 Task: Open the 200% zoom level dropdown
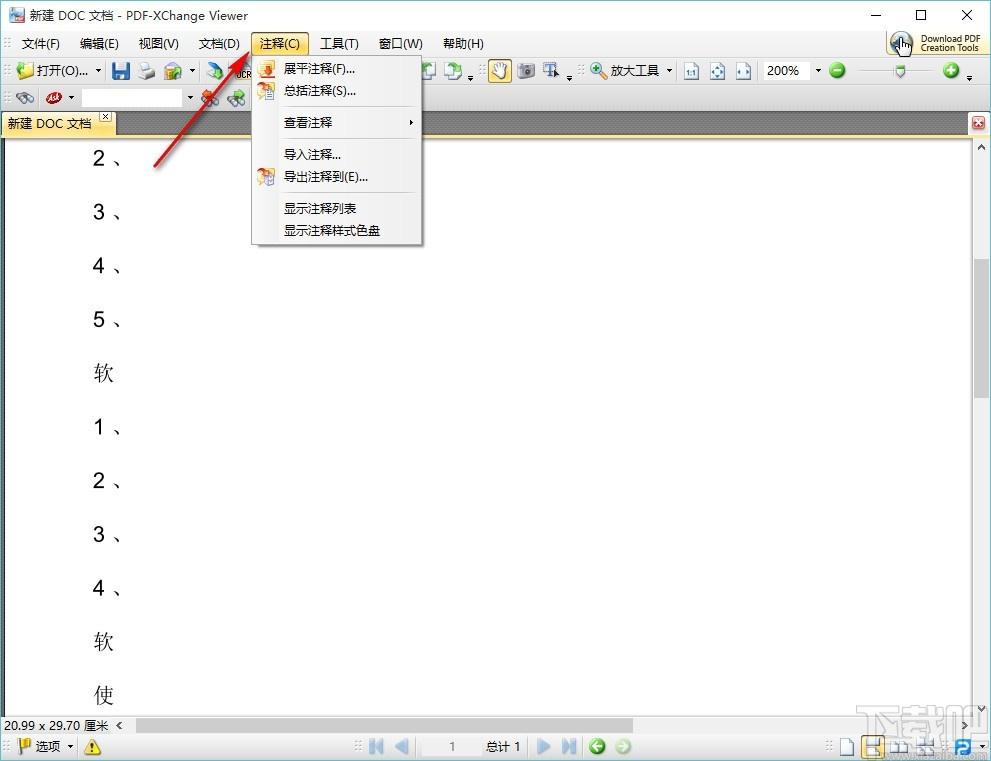click(818, 71)
